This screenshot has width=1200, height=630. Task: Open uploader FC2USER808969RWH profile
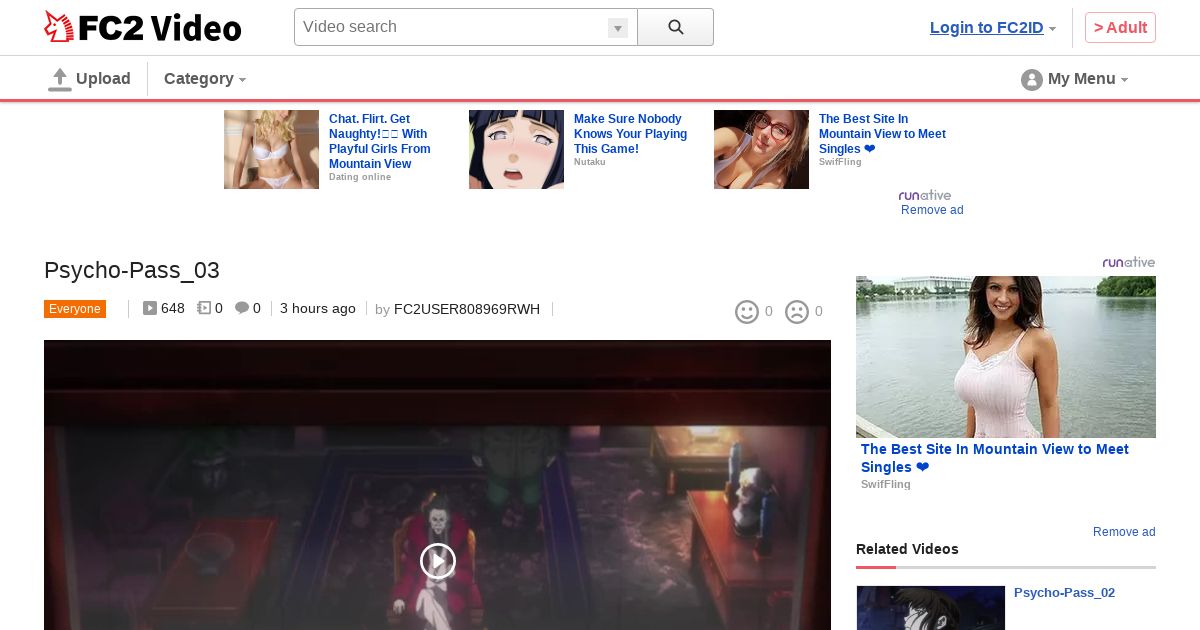click(467, 309)
